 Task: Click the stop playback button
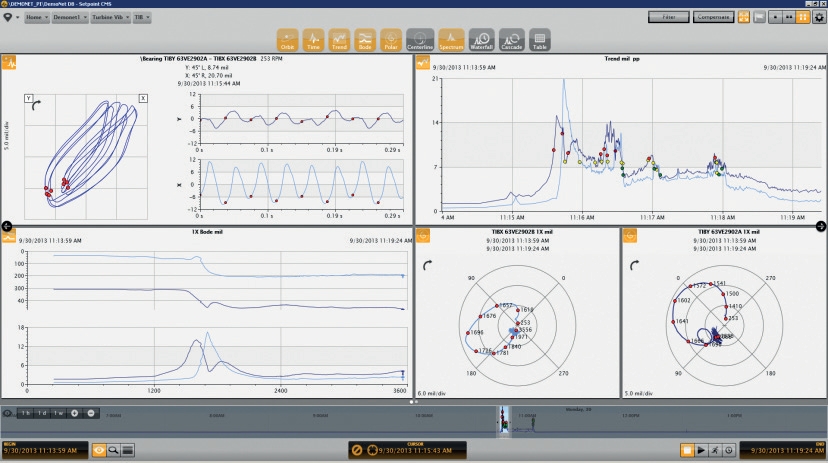(x=686, y=450)
